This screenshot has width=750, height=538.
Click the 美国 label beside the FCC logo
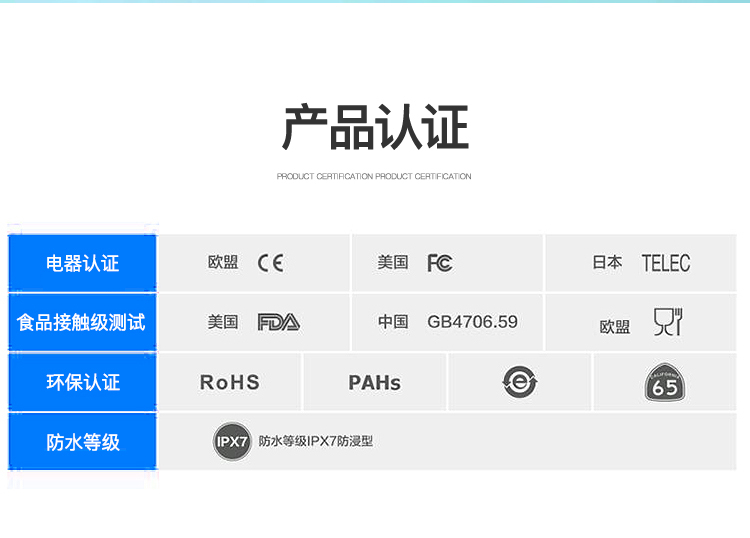393,263
